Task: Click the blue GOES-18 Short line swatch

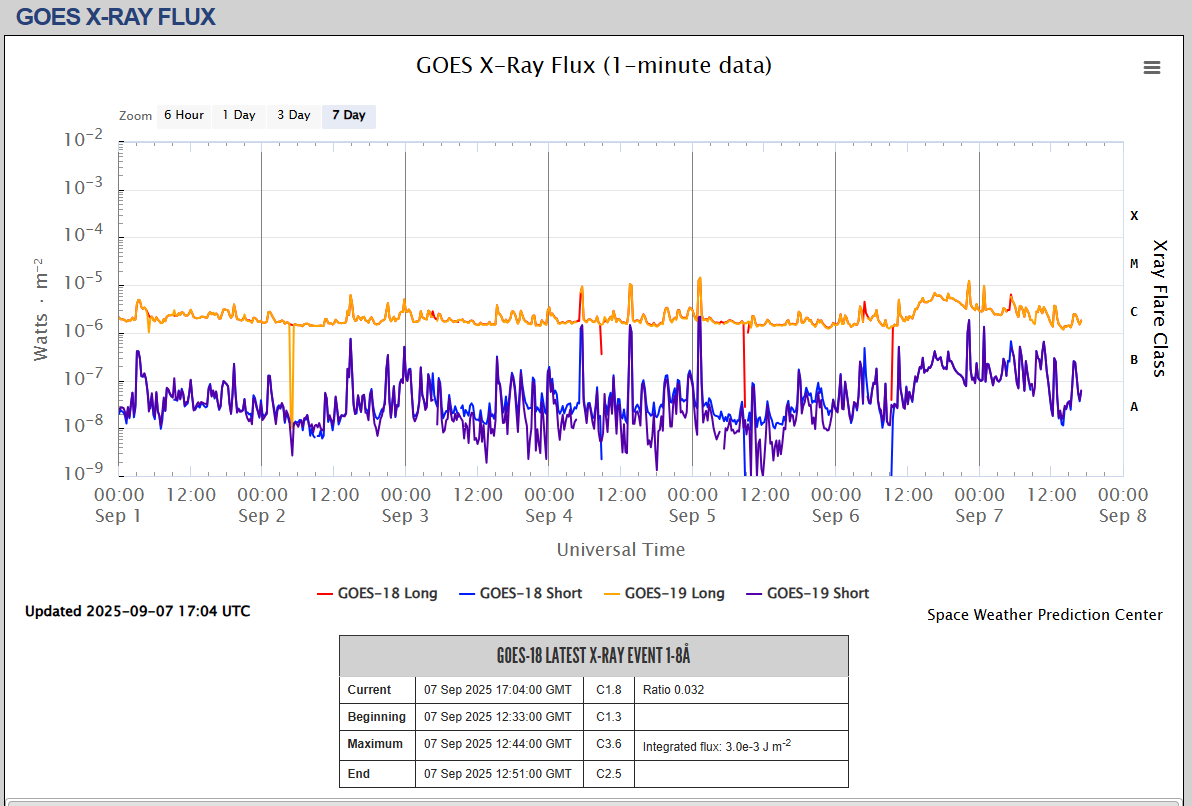Action: pos(466,594)
